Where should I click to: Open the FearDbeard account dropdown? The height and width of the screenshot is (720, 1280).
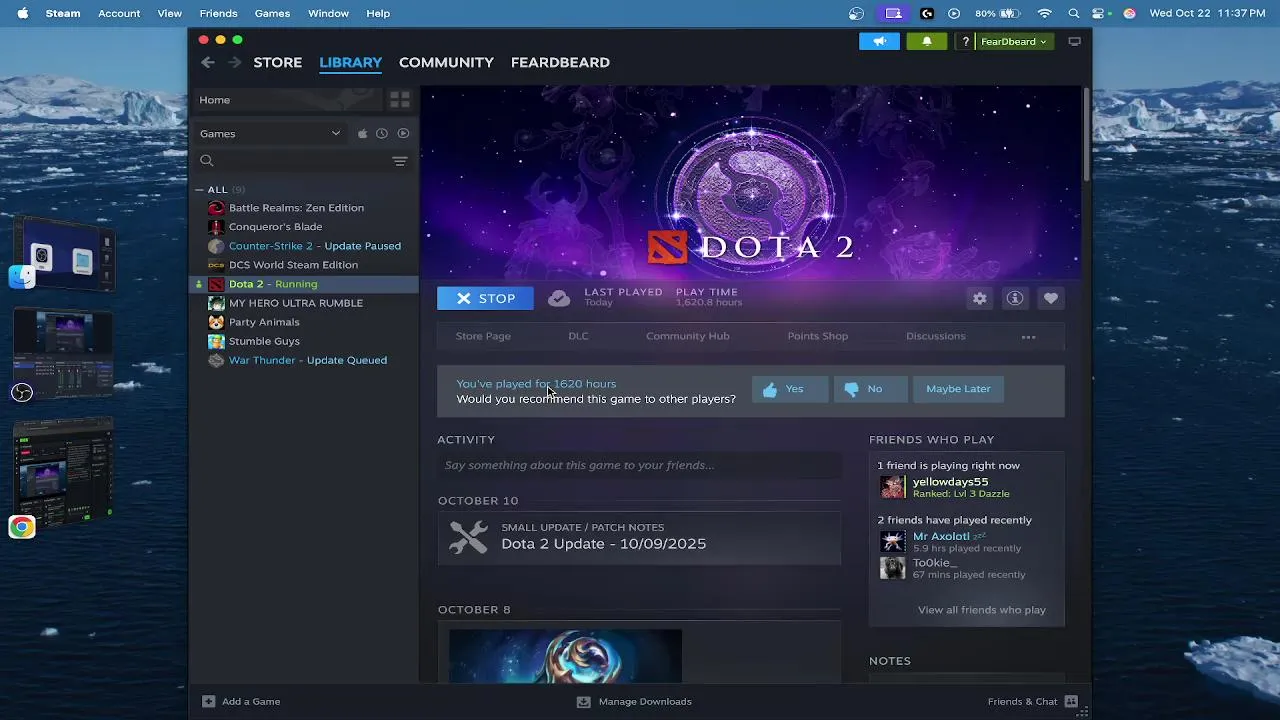click(x=1014, y=41)
